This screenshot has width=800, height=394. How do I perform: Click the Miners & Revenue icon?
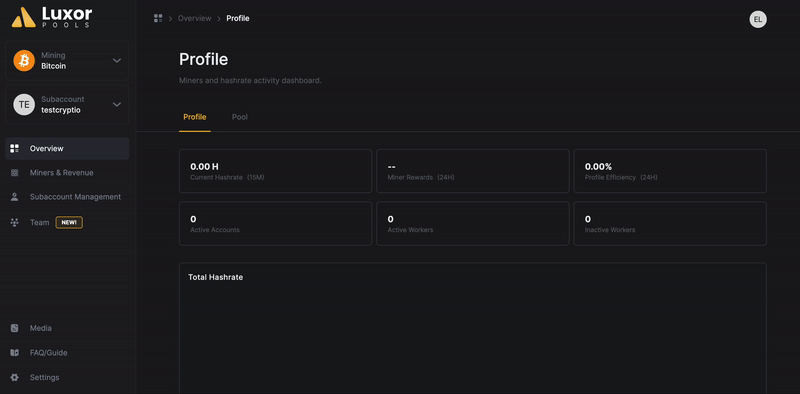point(15,173)
